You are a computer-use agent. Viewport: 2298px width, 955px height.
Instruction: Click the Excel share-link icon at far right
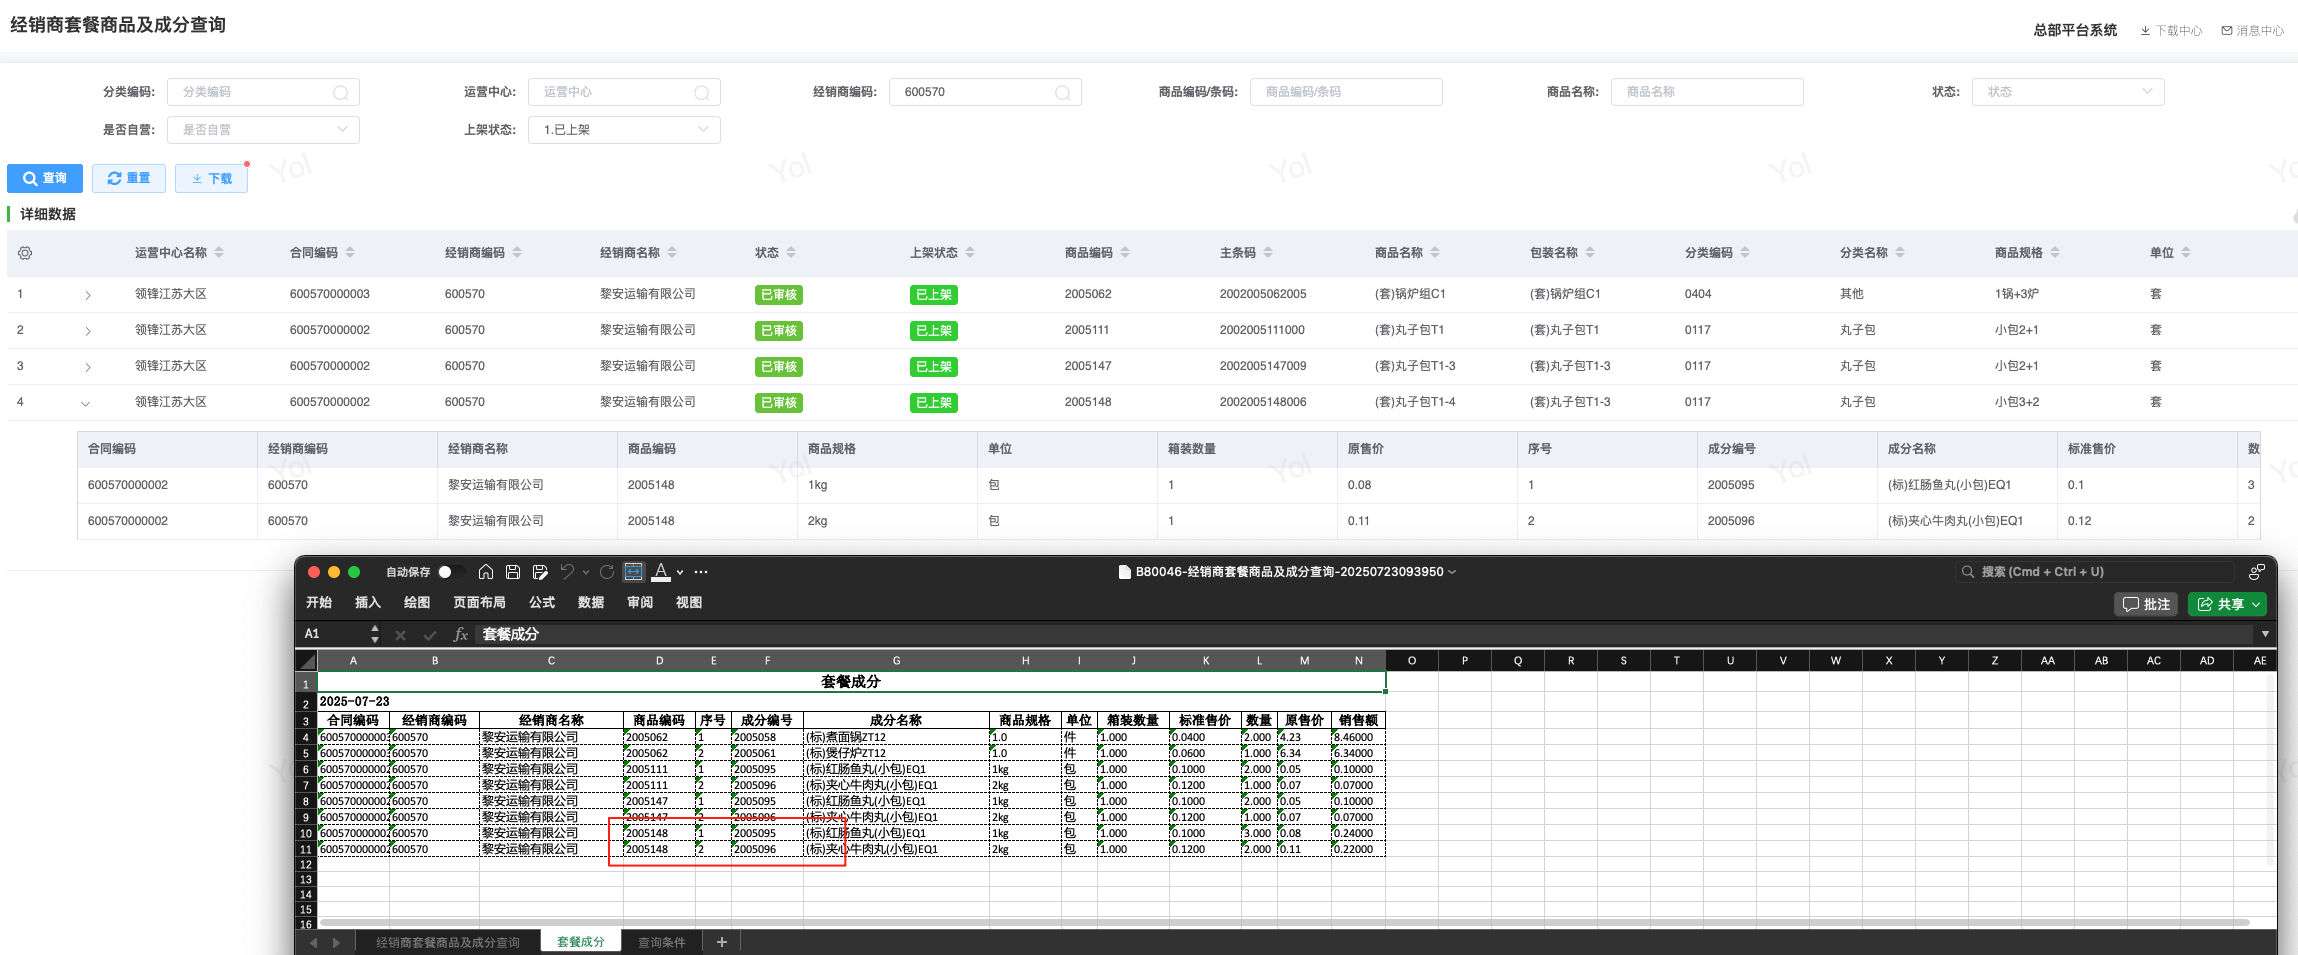2256,572
